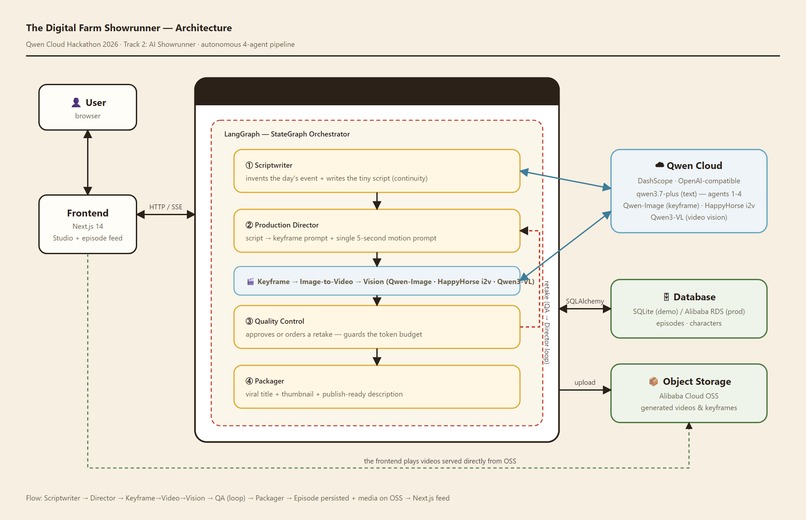Click the dark header bar of the central container

[377, 91]
